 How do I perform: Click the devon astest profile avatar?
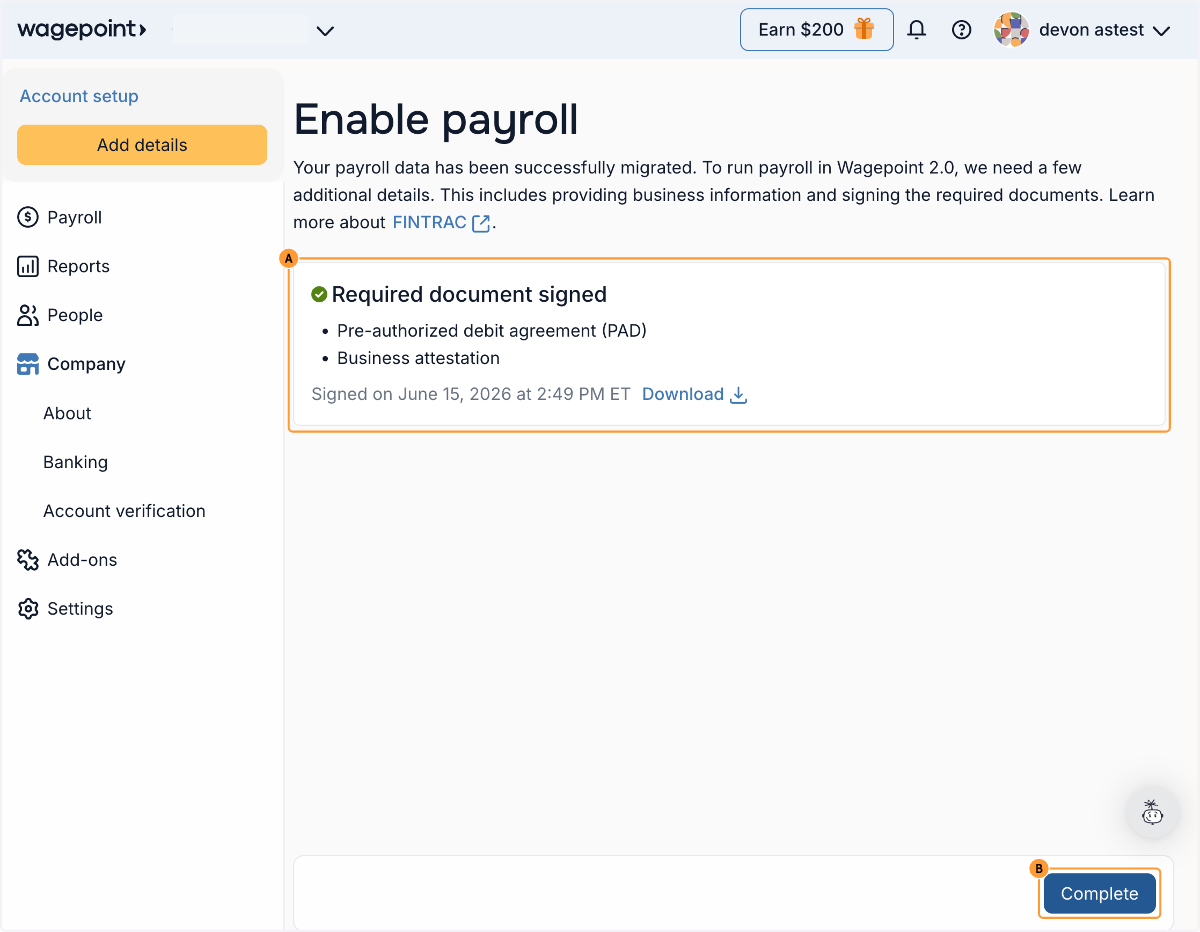[1012, 30]
